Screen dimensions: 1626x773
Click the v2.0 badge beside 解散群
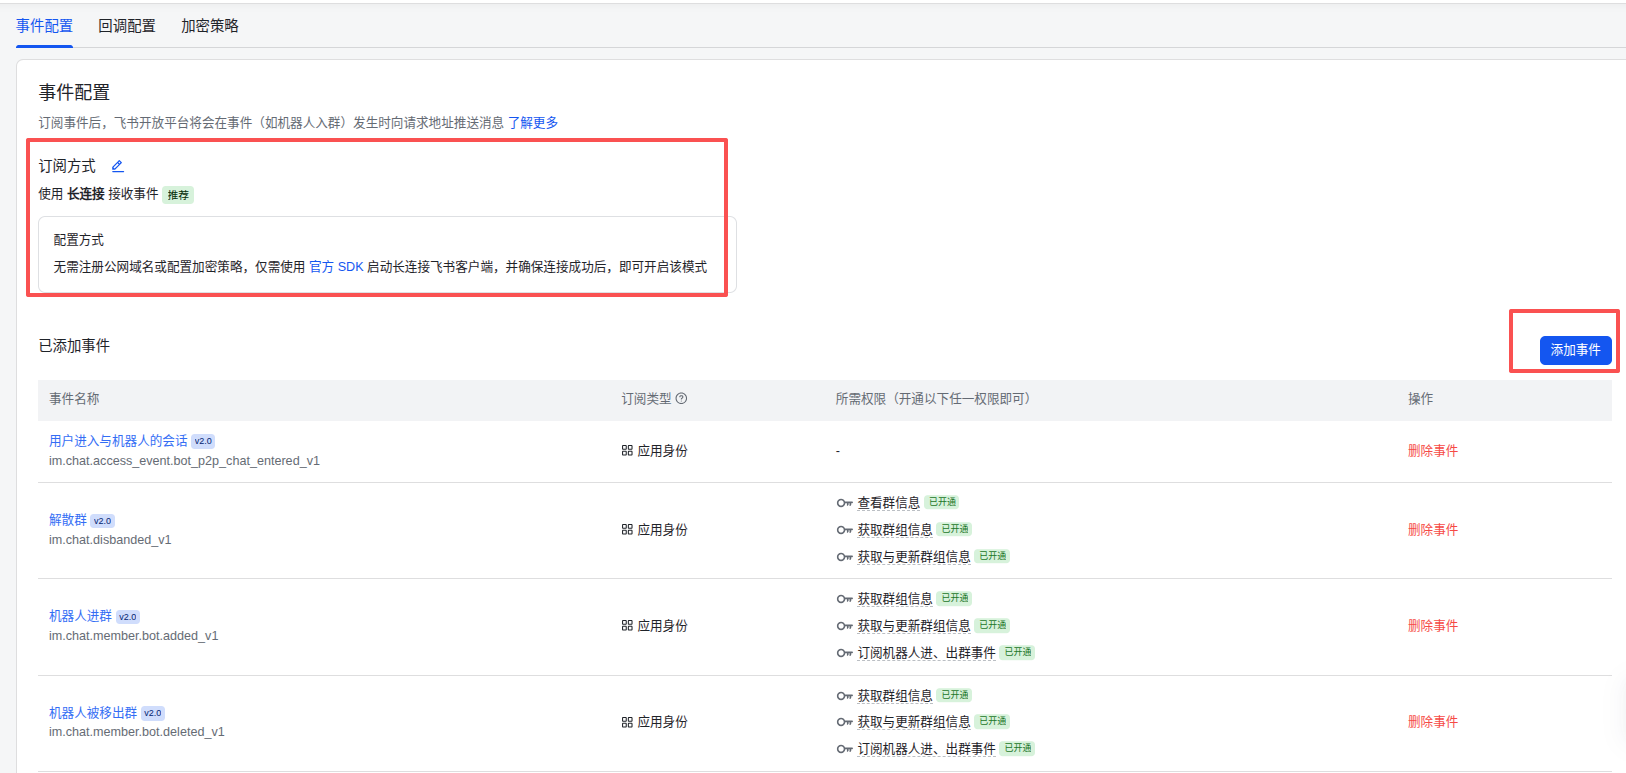coord(103,521)
